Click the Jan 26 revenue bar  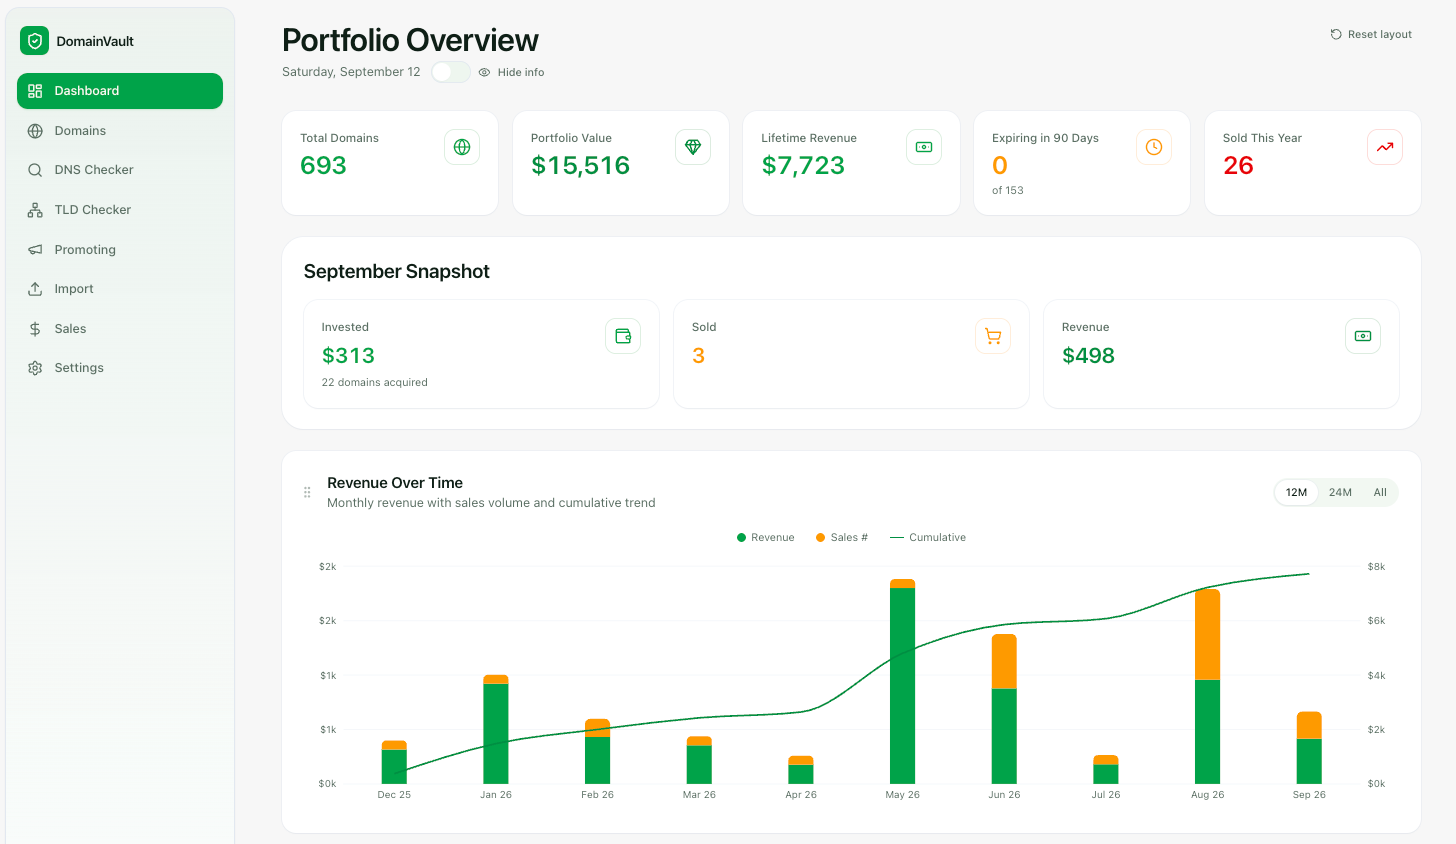pyautogui.click(x=496, y=733)
